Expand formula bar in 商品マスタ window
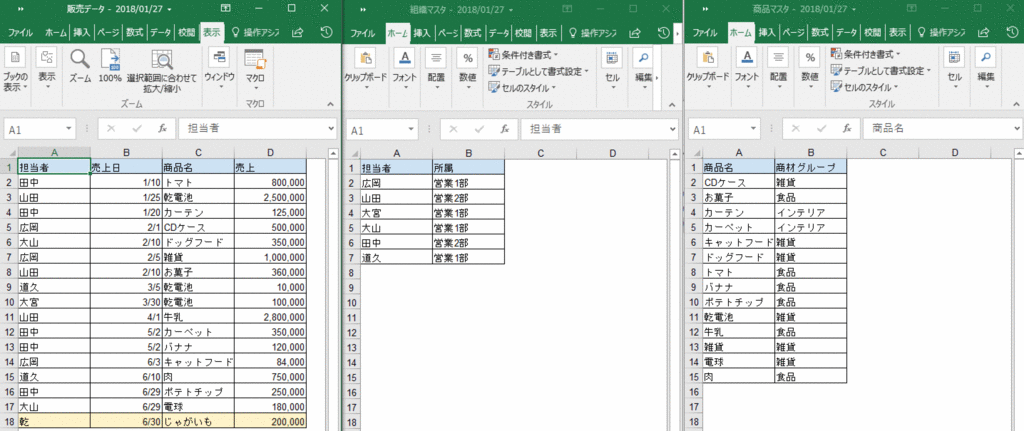This screenshot has width=1024, height=431. tap(1017, 129)
